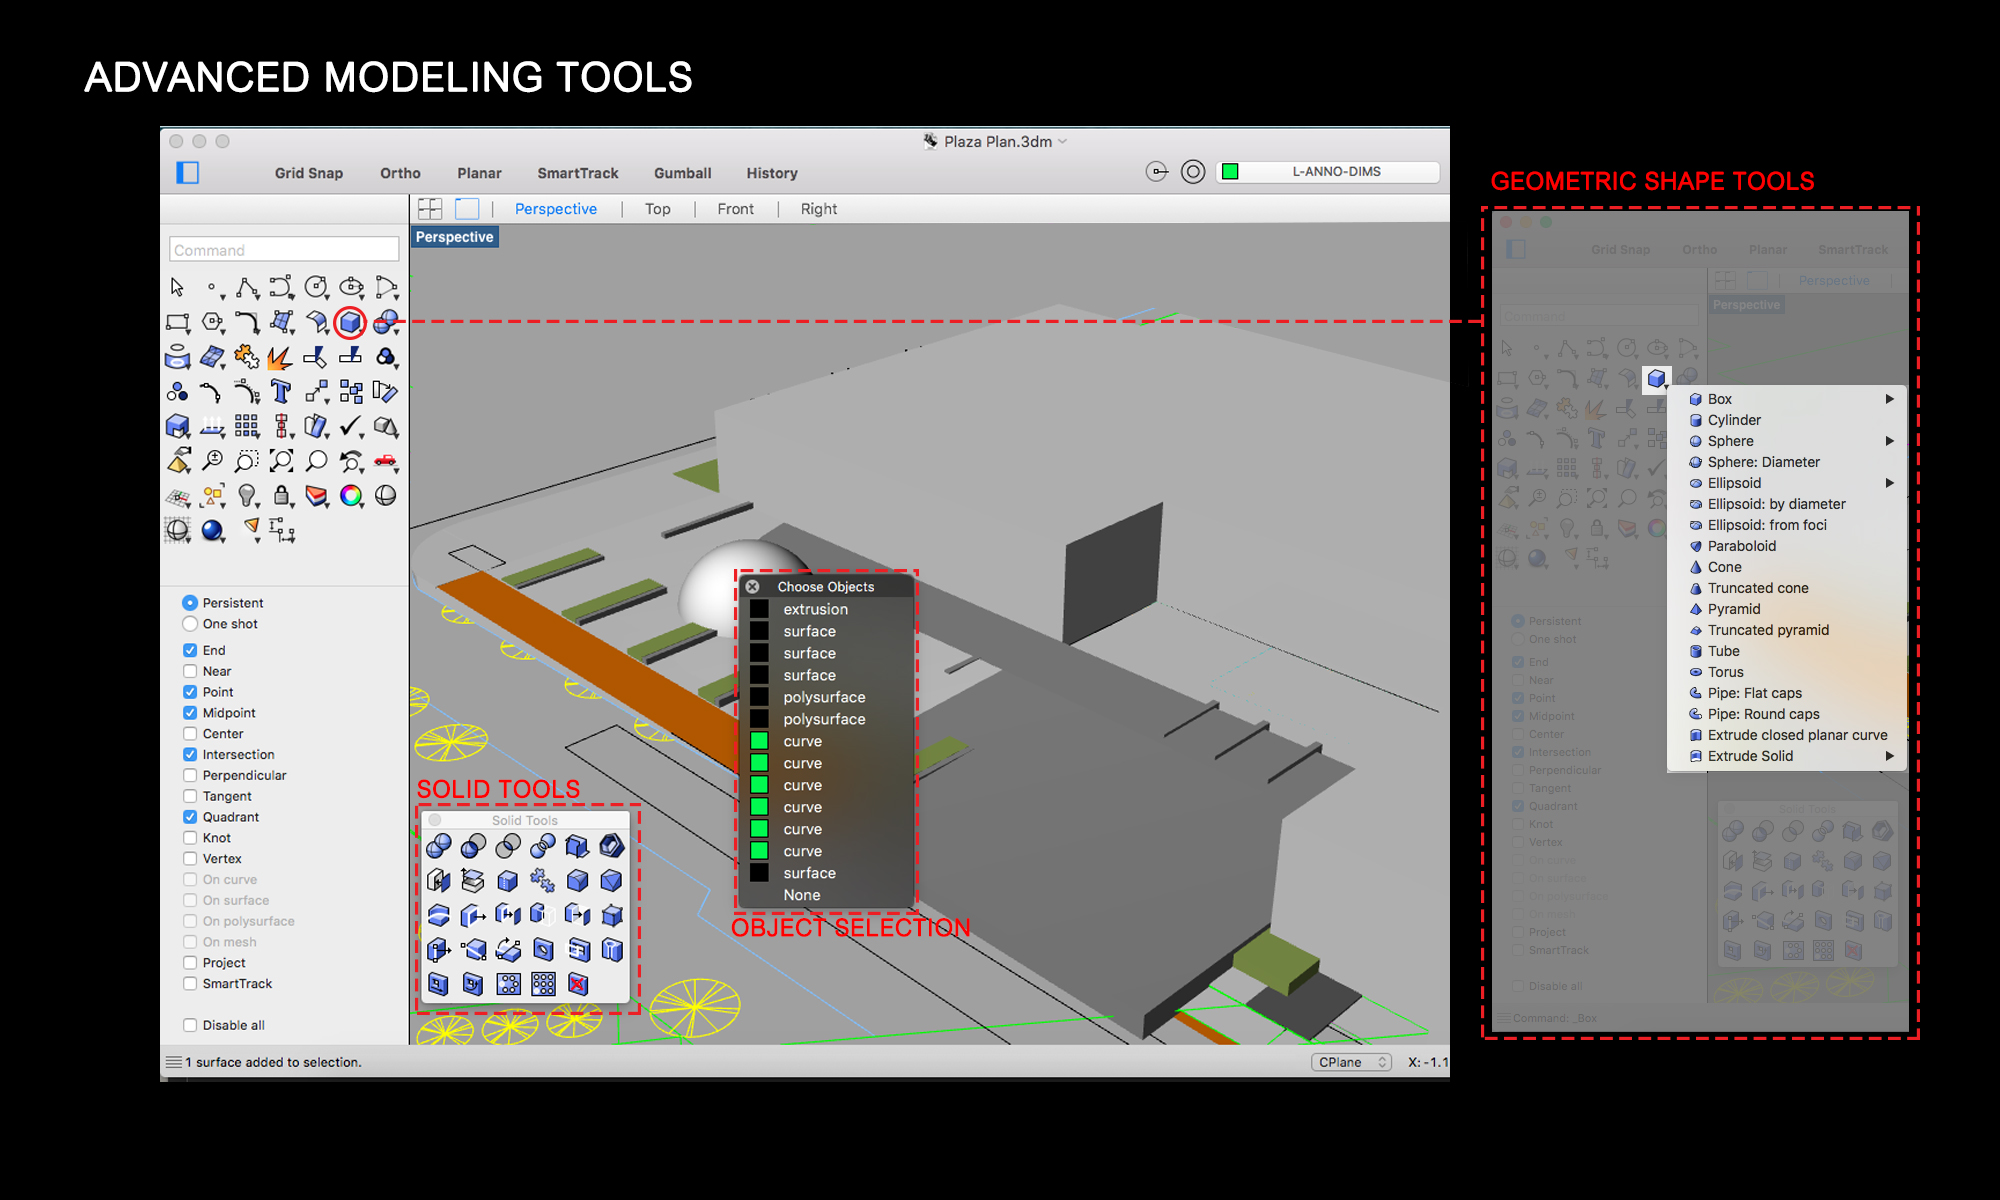Click the padlock Lock icon
Image resolution: width=2000 pixels, height=1200 pixels.
point(282,495)
